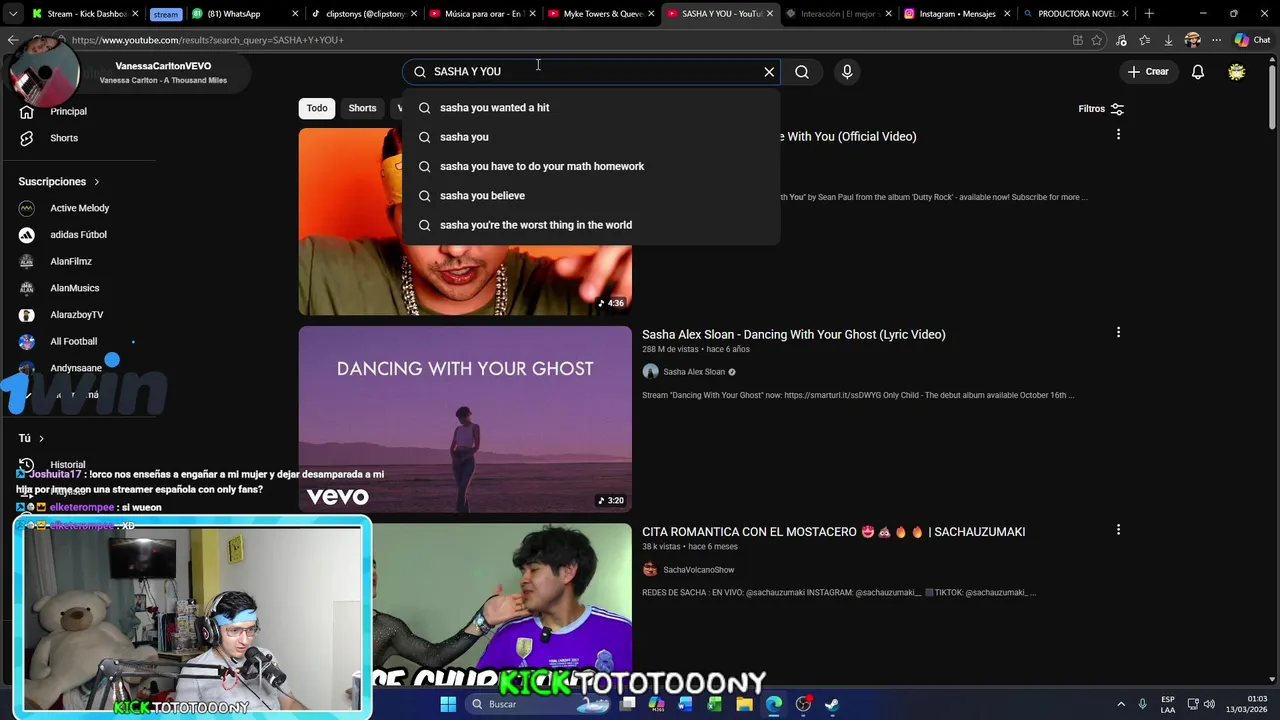The height and width of the screenshot is (720, 1280).
Task: Open Word from taskbar
Action: 685,704
